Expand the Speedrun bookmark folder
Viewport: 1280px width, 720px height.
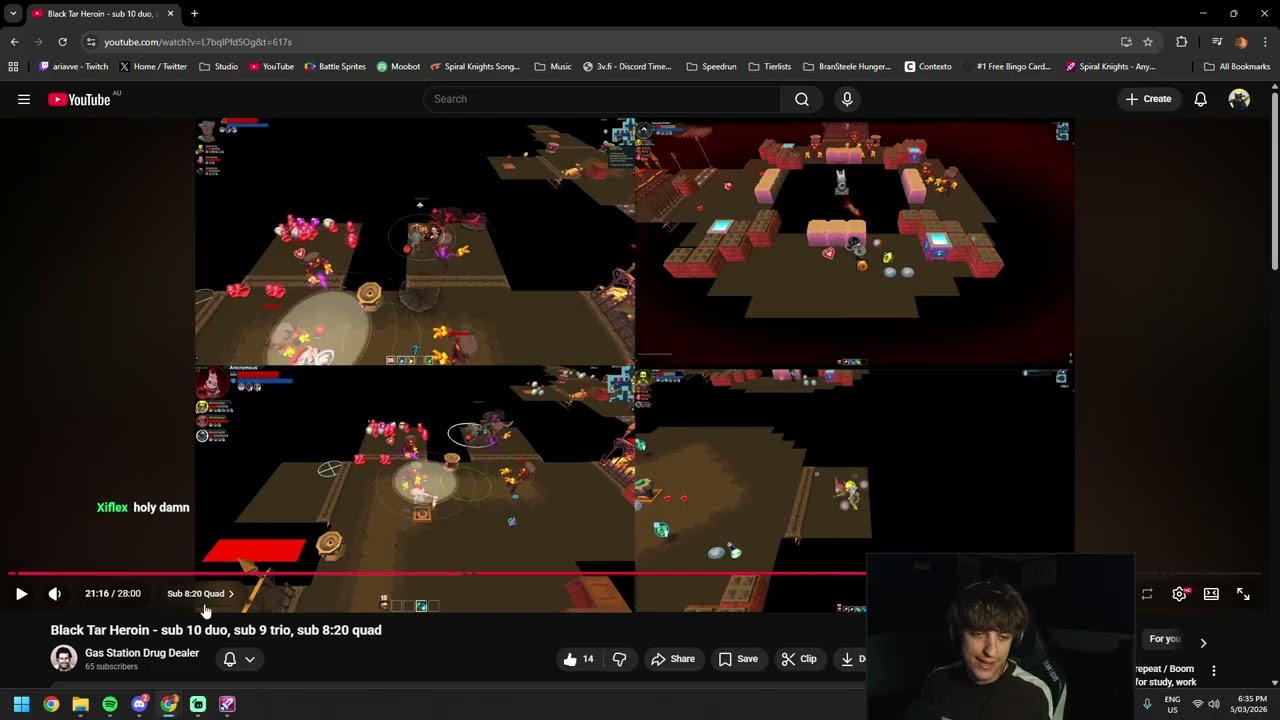click(711, 67)
